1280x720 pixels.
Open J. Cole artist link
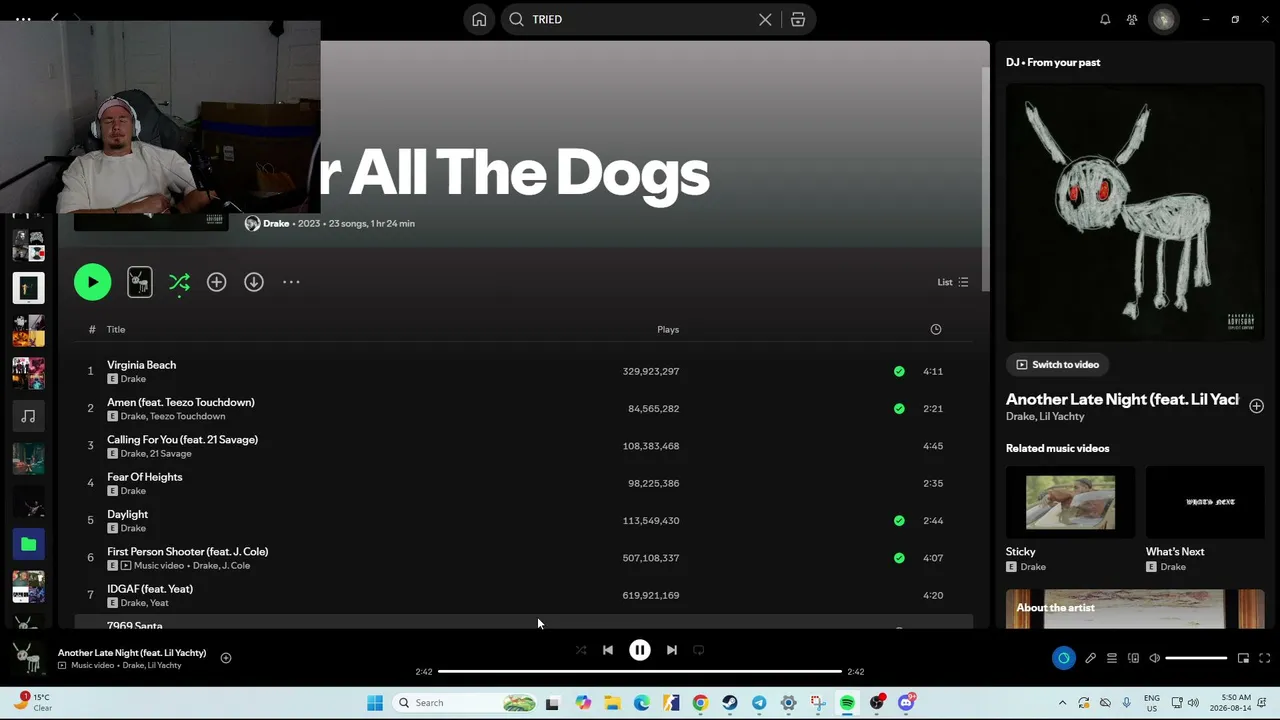coord(236,566)
